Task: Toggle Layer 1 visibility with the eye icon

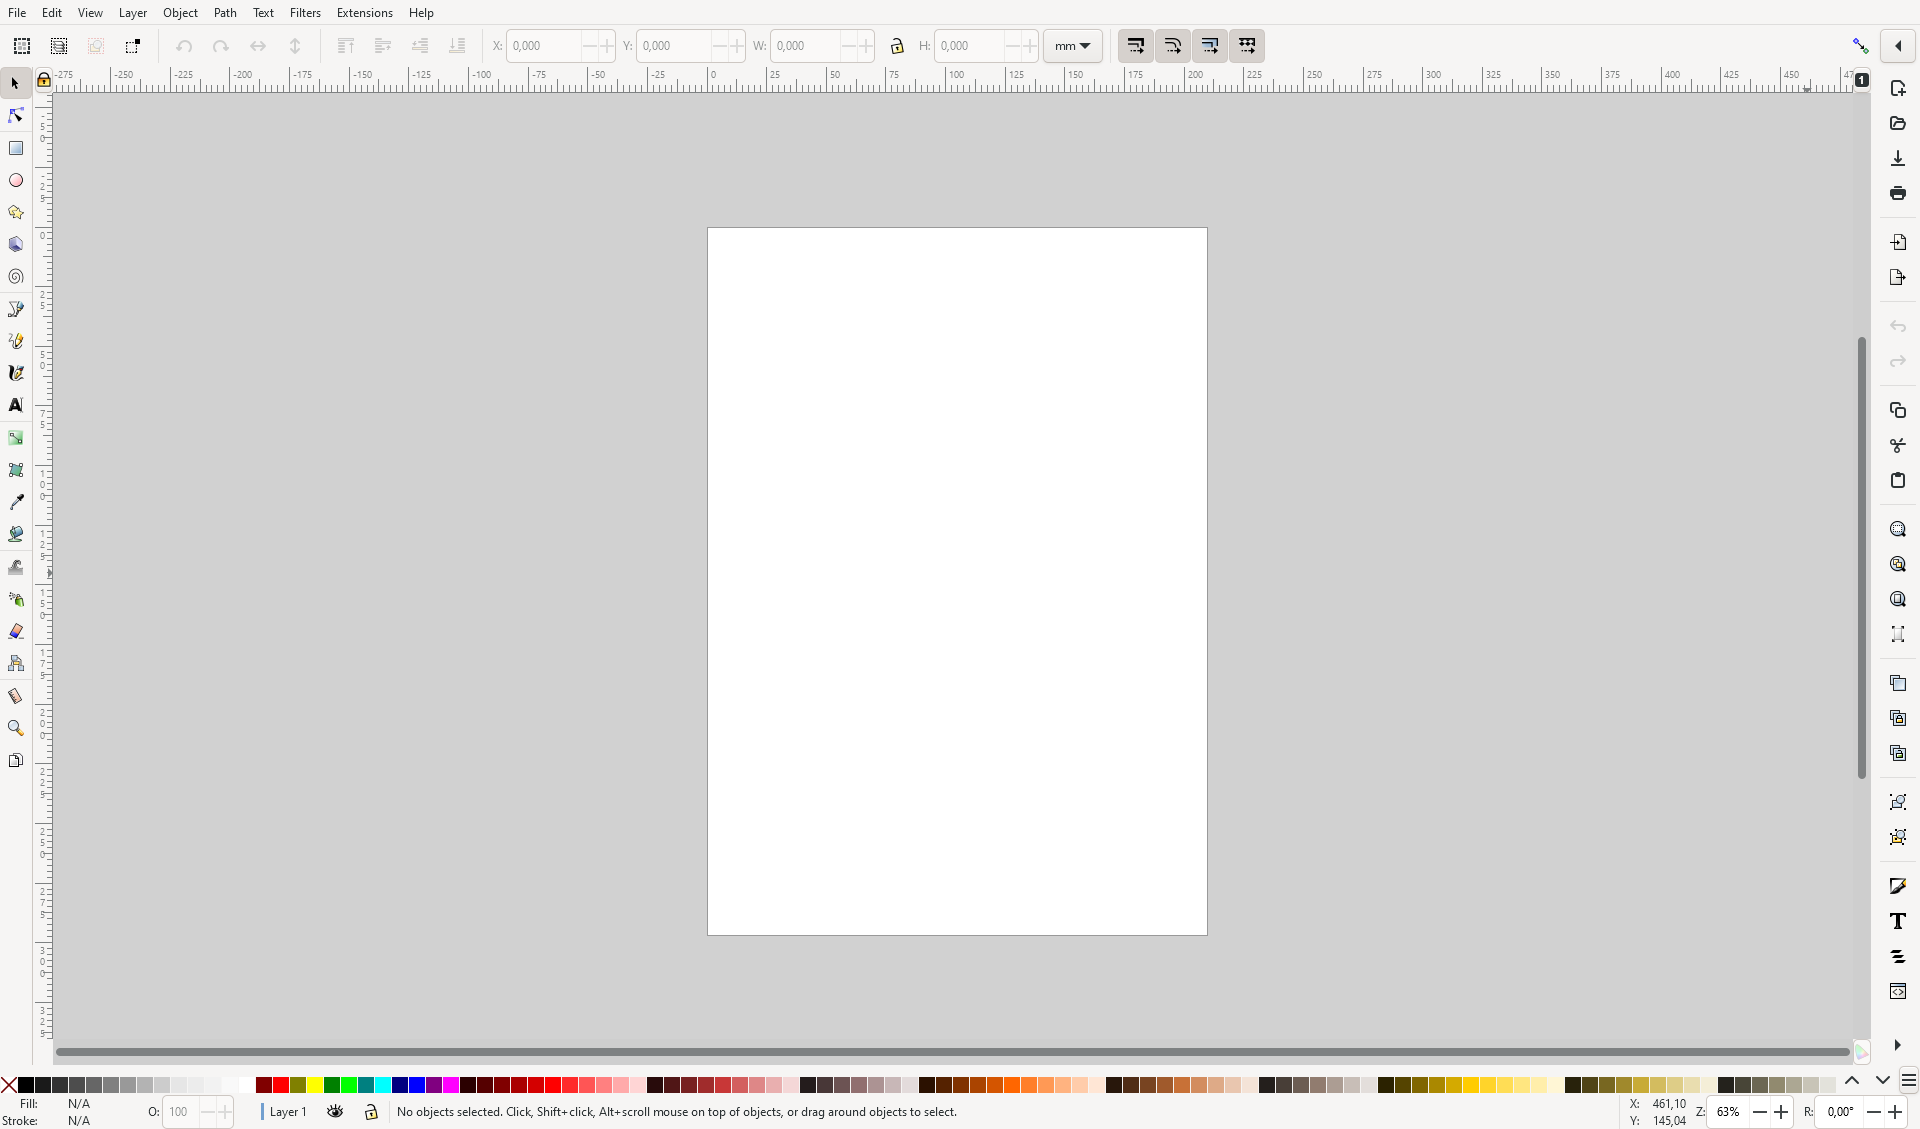Action: coord(334,1112)
